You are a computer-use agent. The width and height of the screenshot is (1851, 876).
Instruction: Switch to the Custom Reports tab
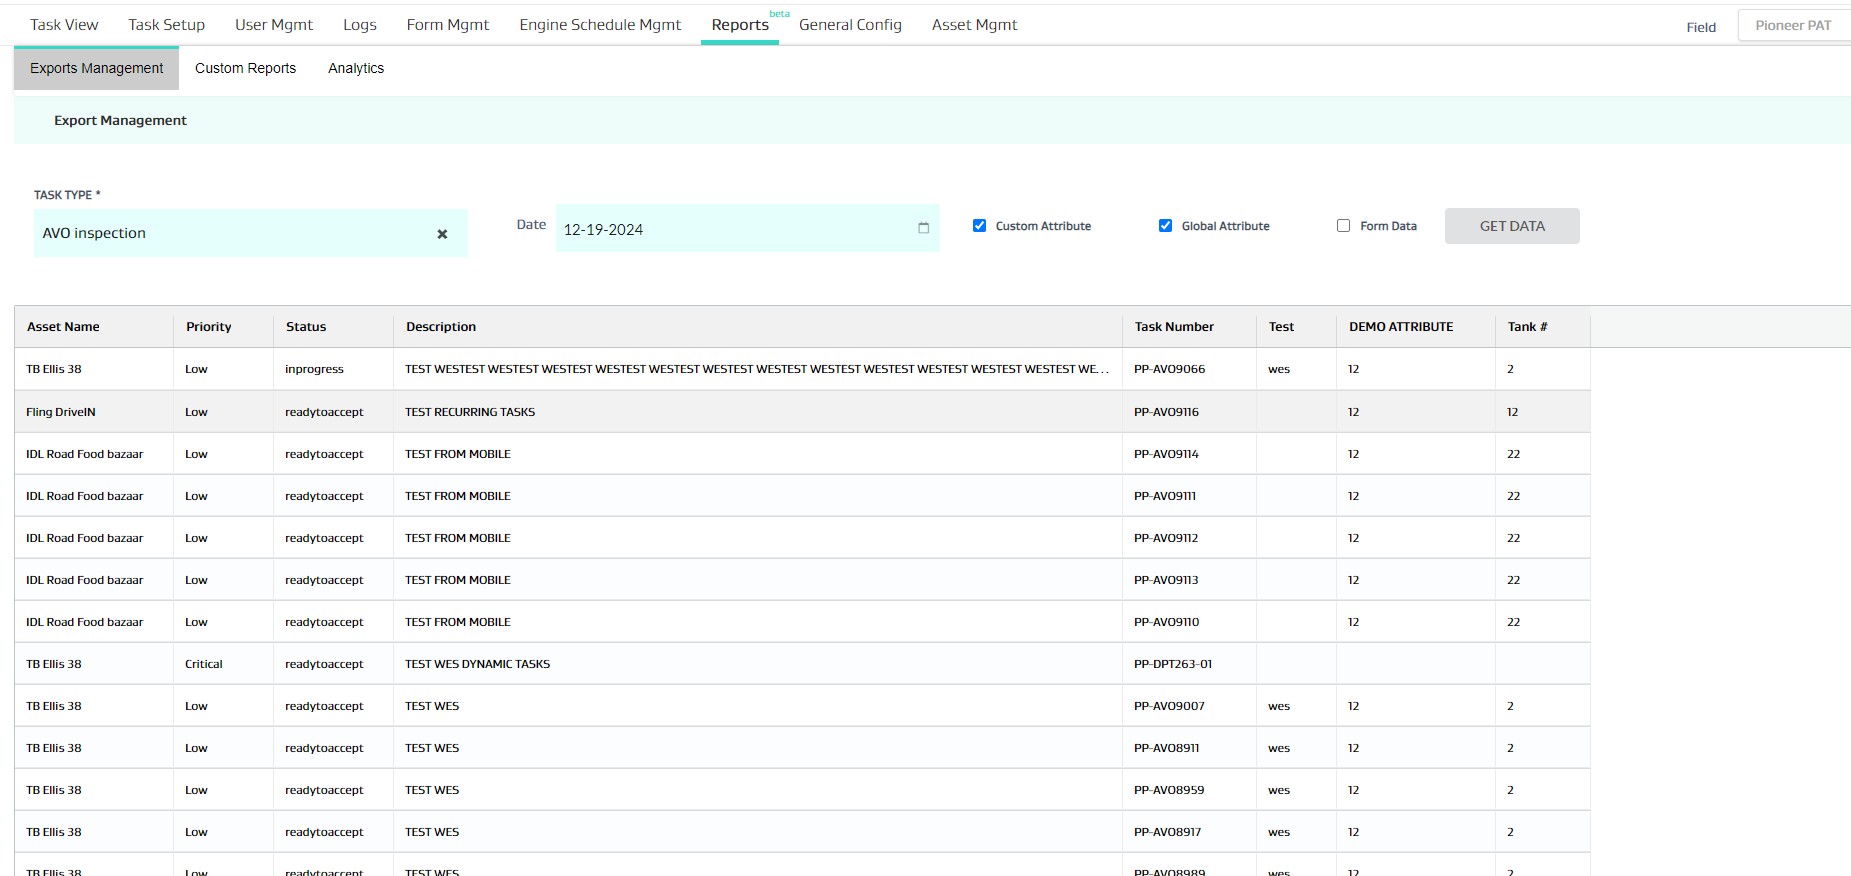point(245,68)
